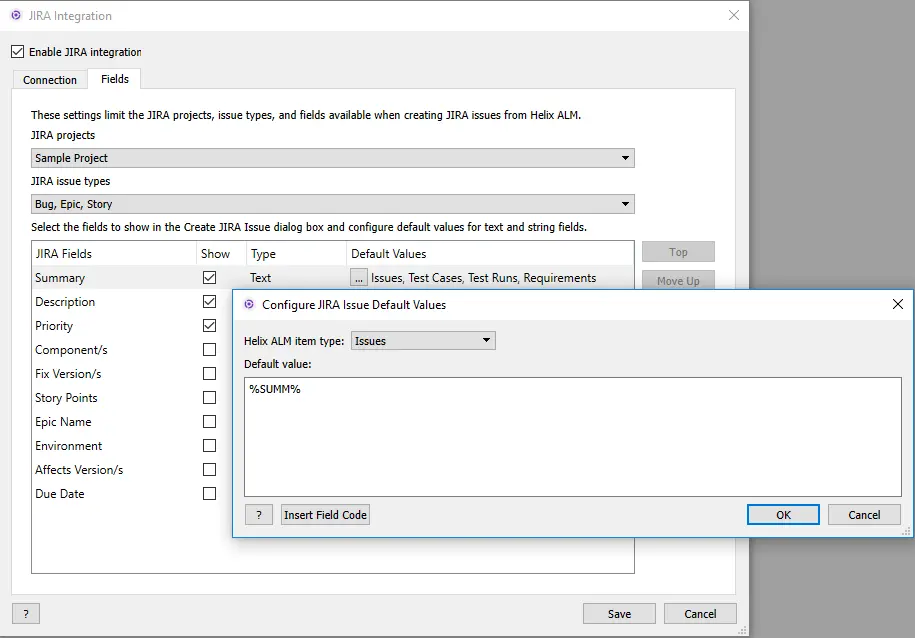Select the Fields tab
915x638 pixels.
click(x=114, y=79)
